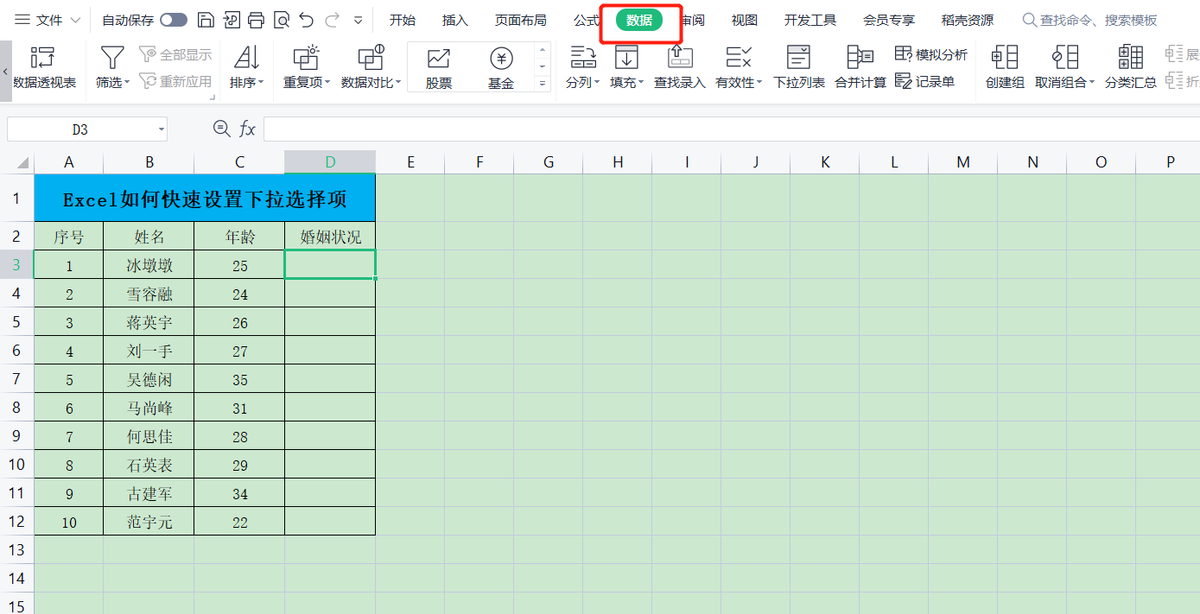Click the Fill (填充) icon
1200x614 pixels.
click(x=626, y=58)
